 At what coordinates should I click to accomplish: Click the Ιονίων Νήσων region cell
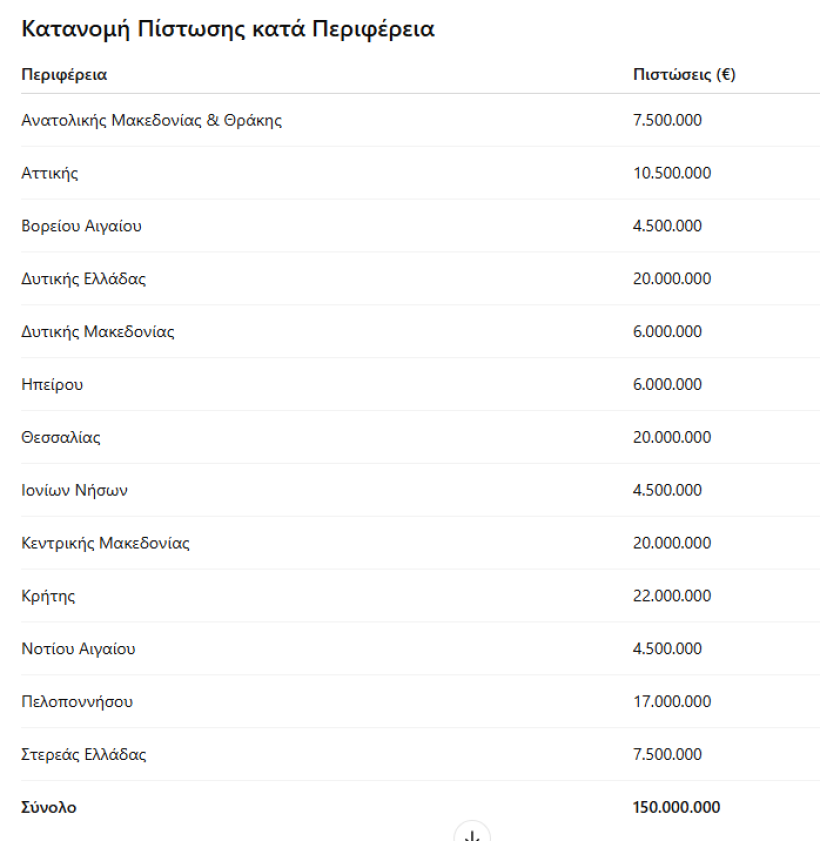(x=75, y=490)
